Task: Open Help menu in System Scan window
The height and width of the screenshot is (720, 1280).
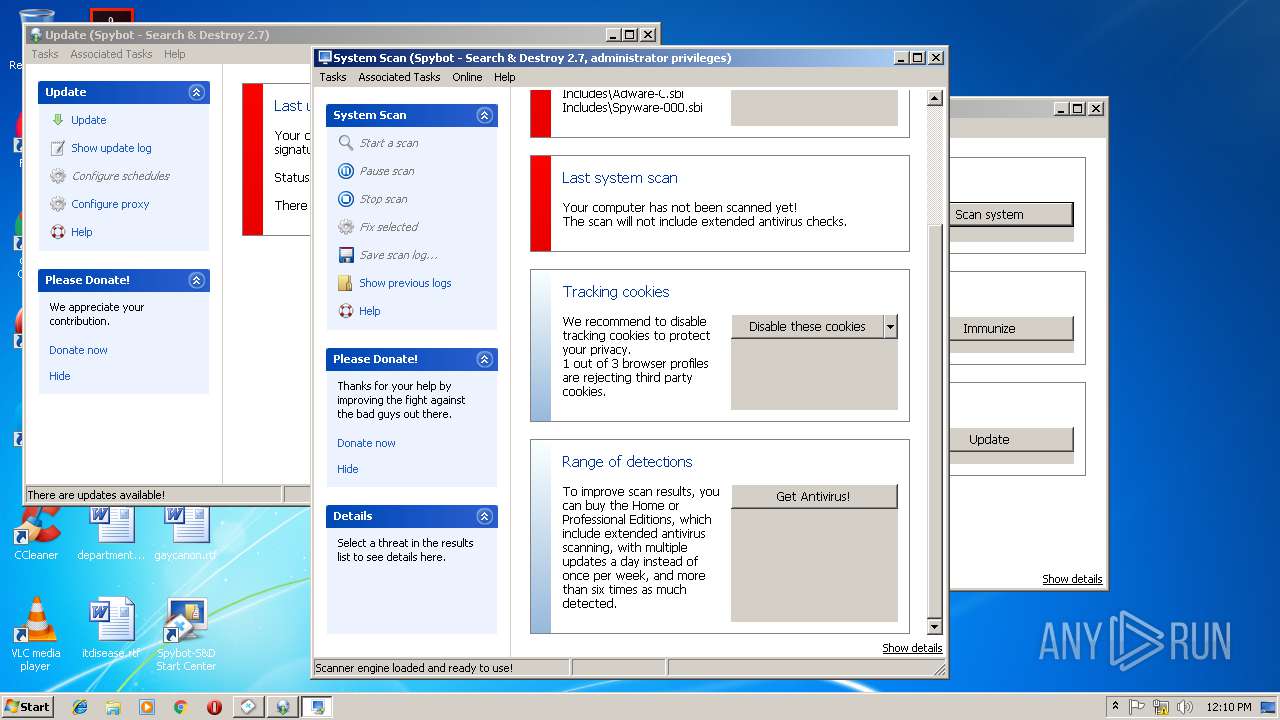Action: (x=505, y=77)
